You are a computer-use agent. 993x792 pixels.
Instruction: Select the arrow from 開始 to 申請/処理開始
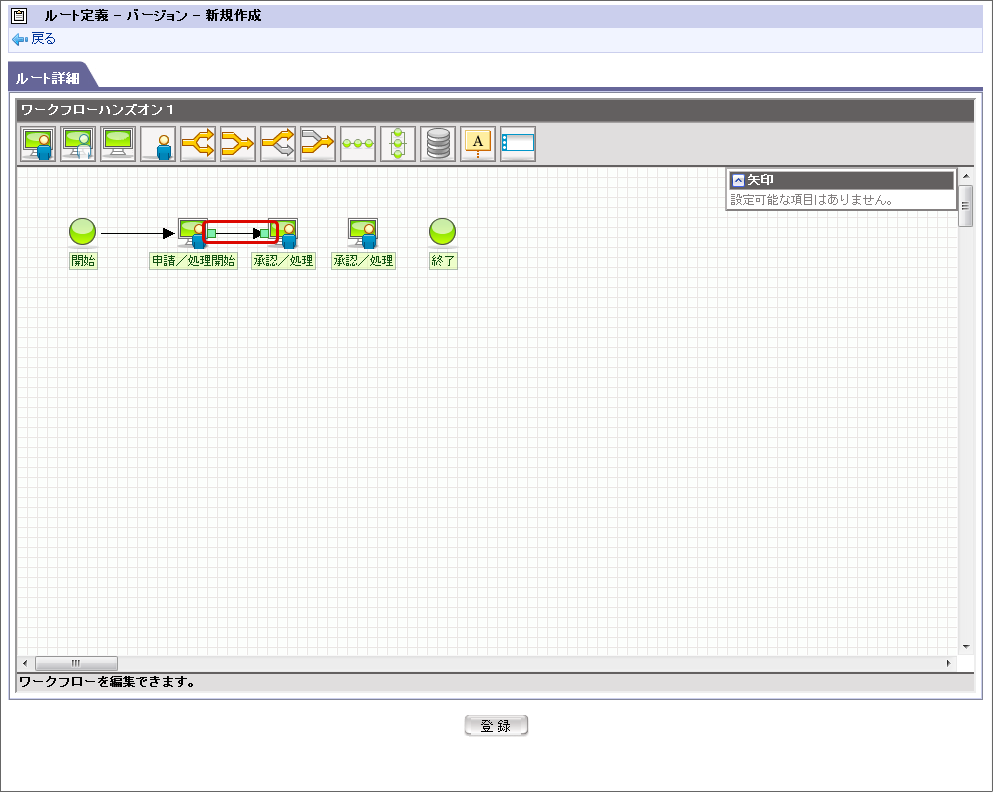tap(137, 234)
